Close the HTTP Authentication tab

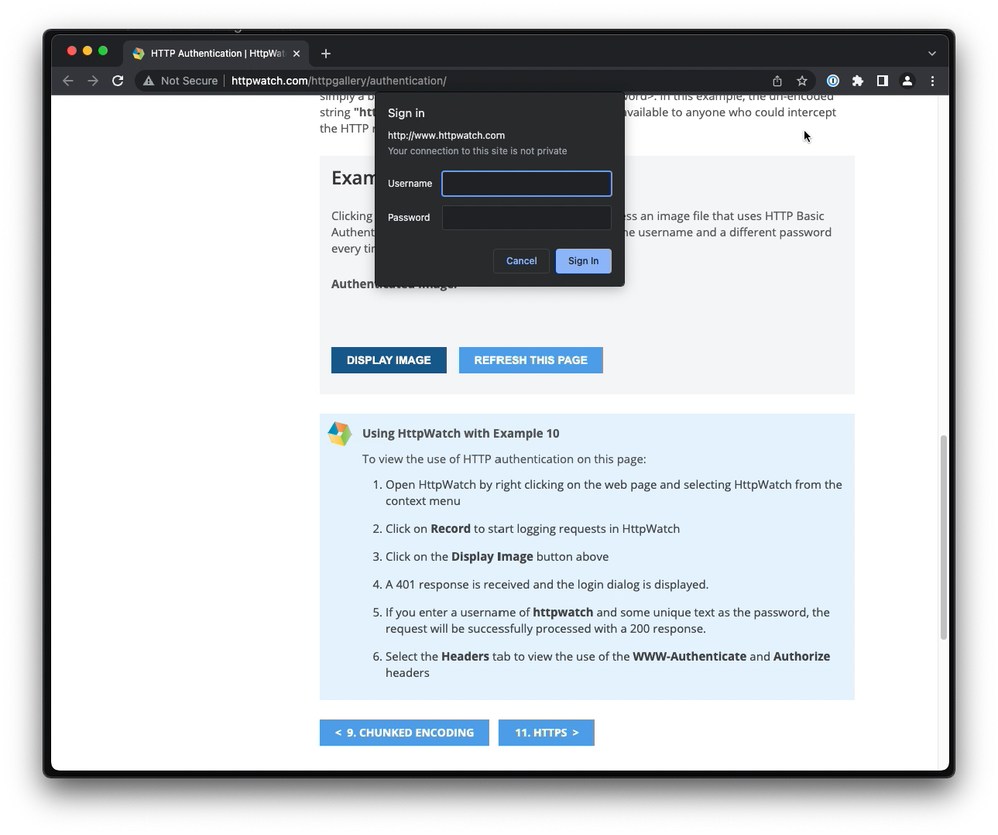click(x=296, y=53)
